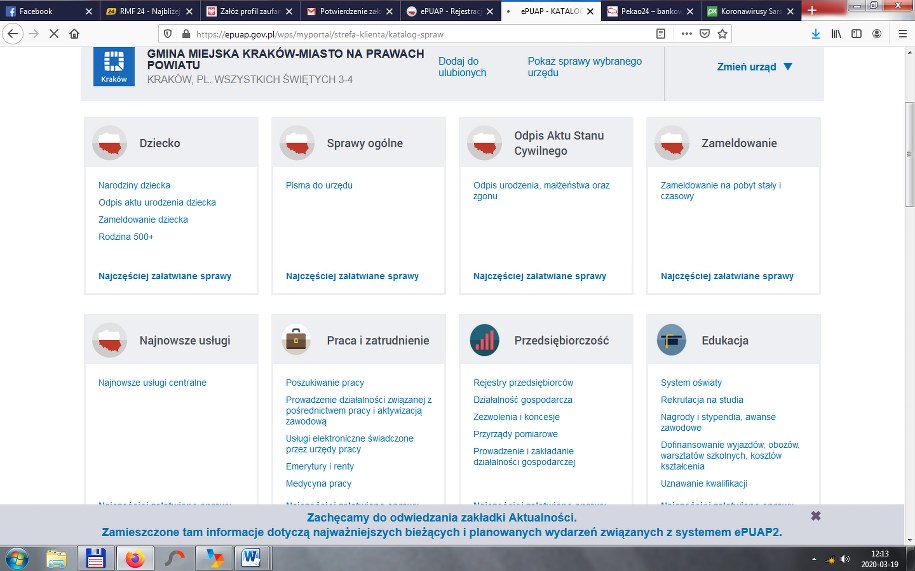Switch to the RMF 24 tab
The image size is (915, 571).
point(149,11)
